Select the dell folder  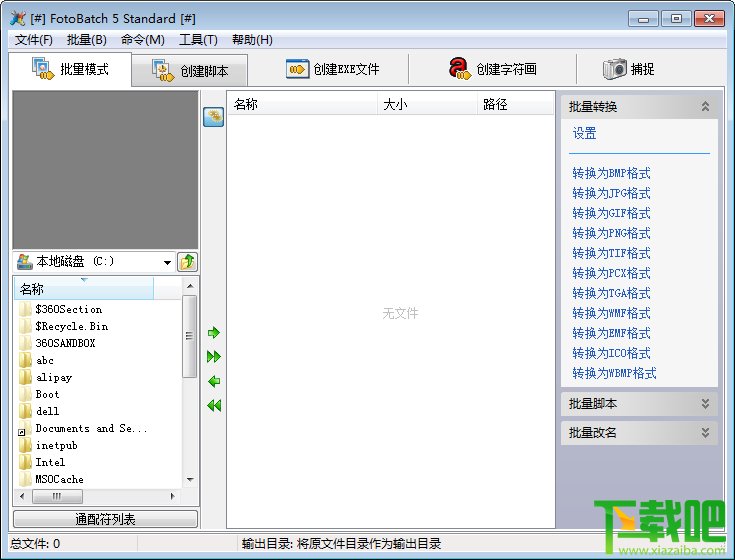tap(39, 411)
